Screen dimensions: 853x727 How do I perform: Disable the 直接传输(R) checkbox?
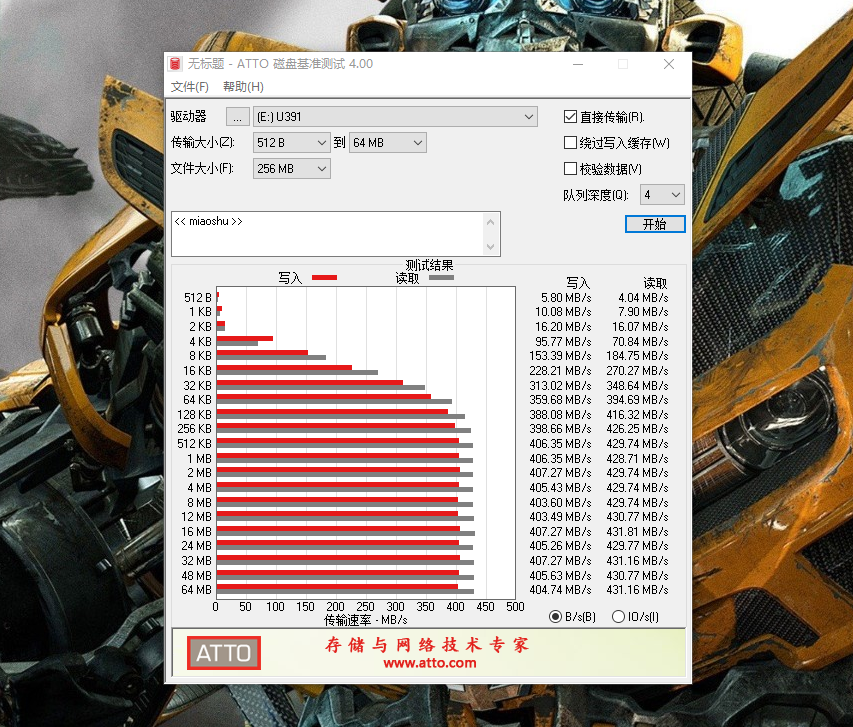(x=570, y=115)
